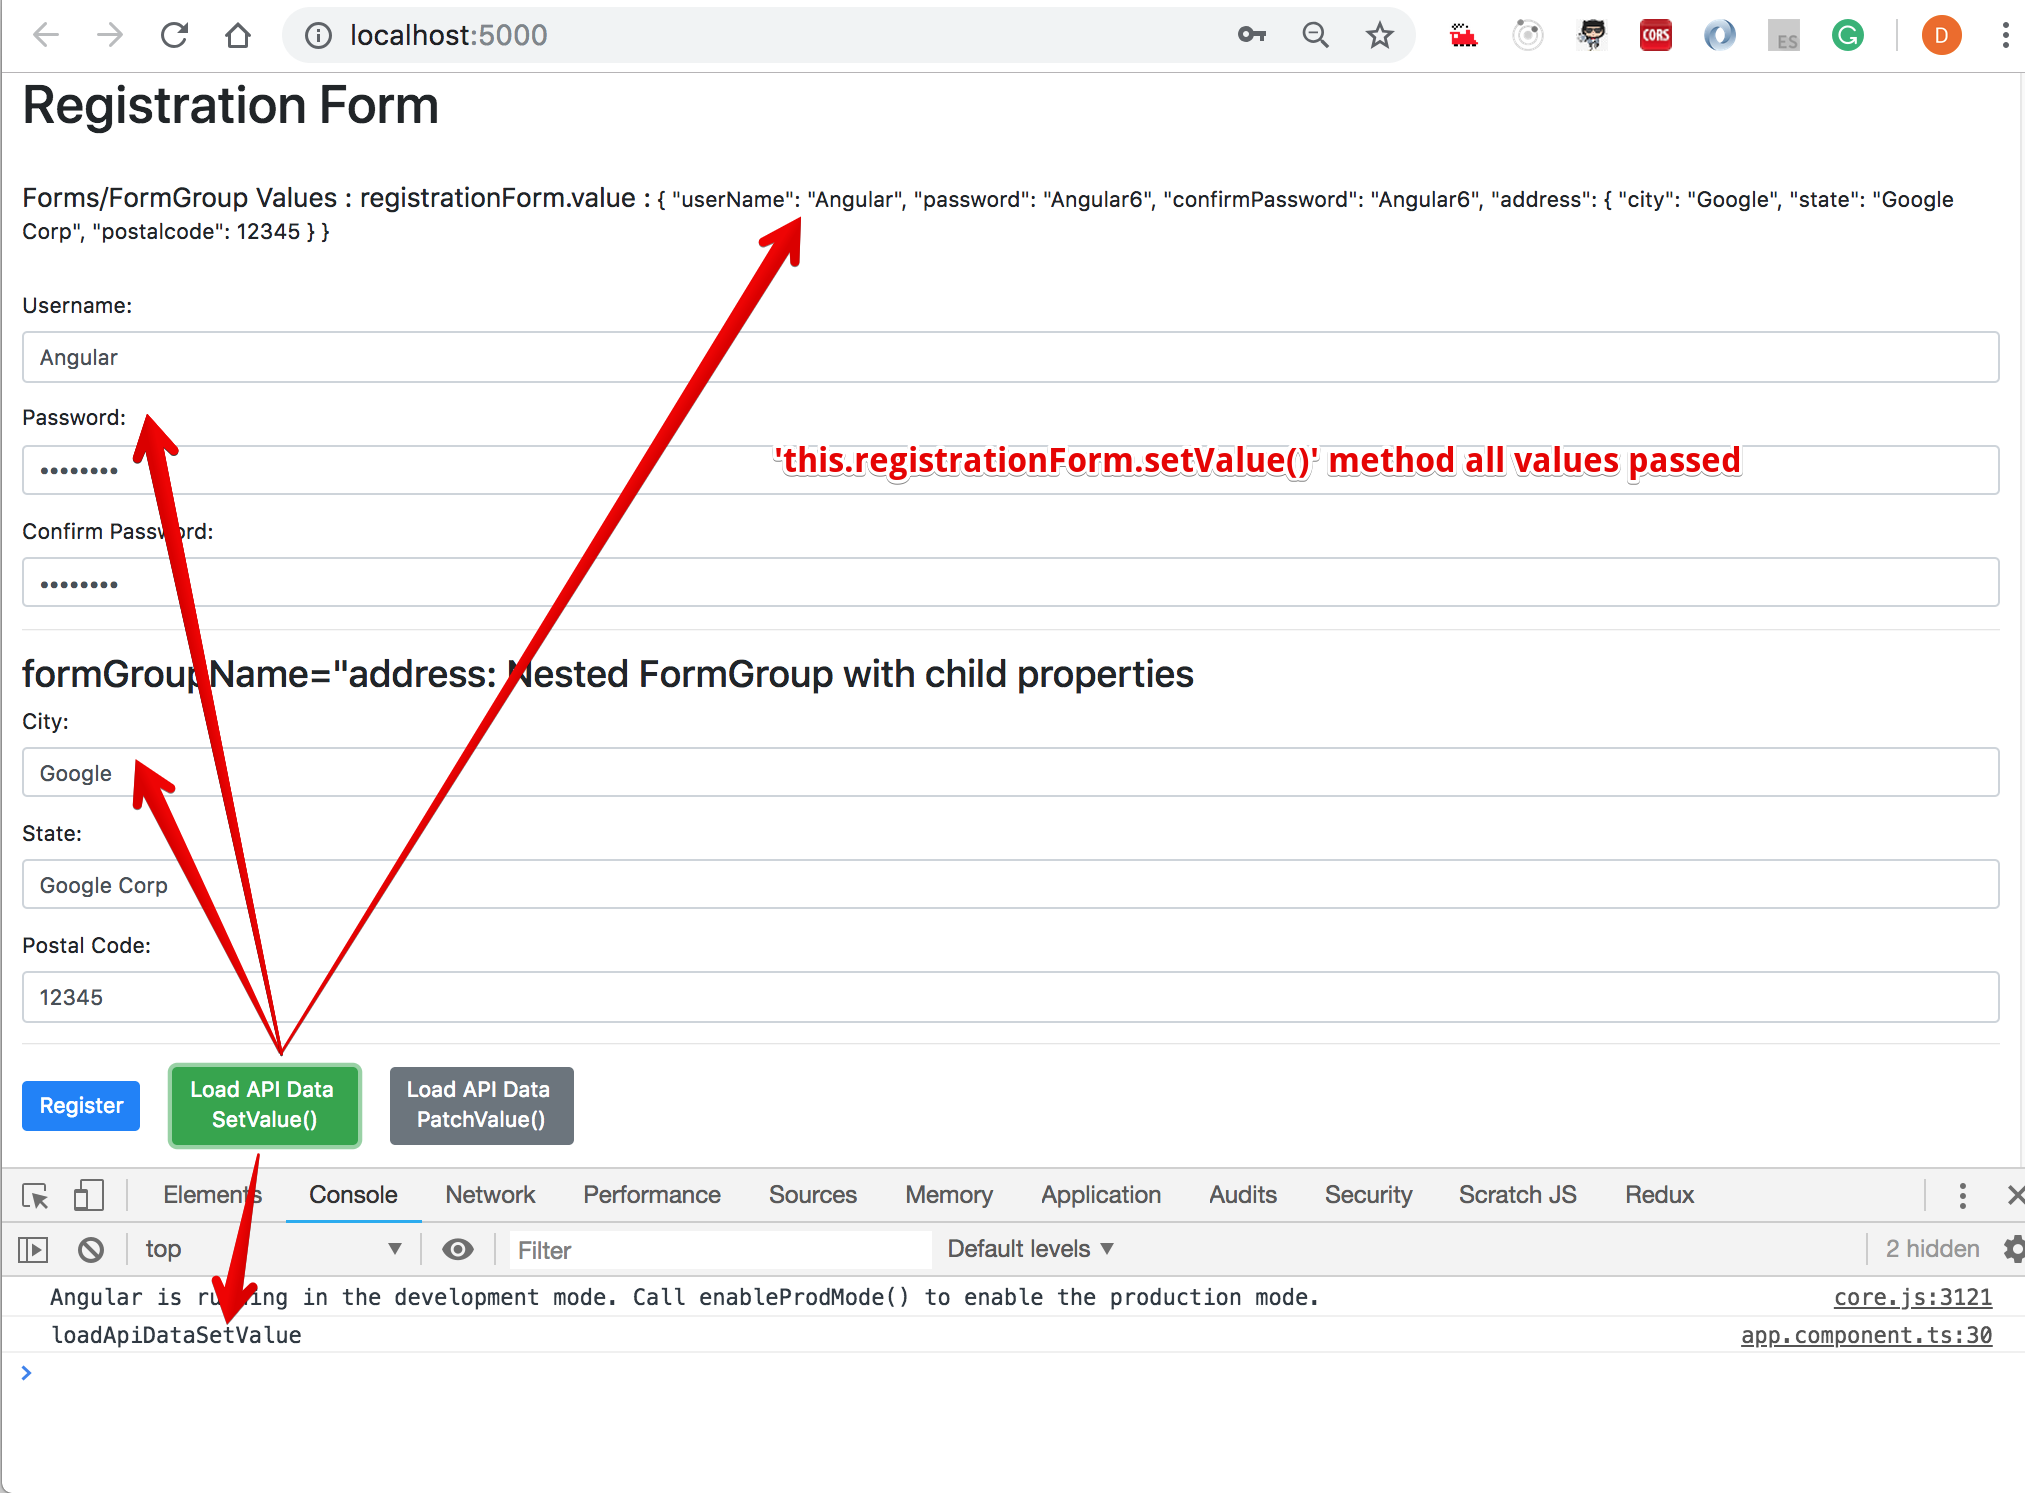Clear the console messages
Image resolution: width=2025 pixels, height=1493 pixels.
click(91, 1249)
